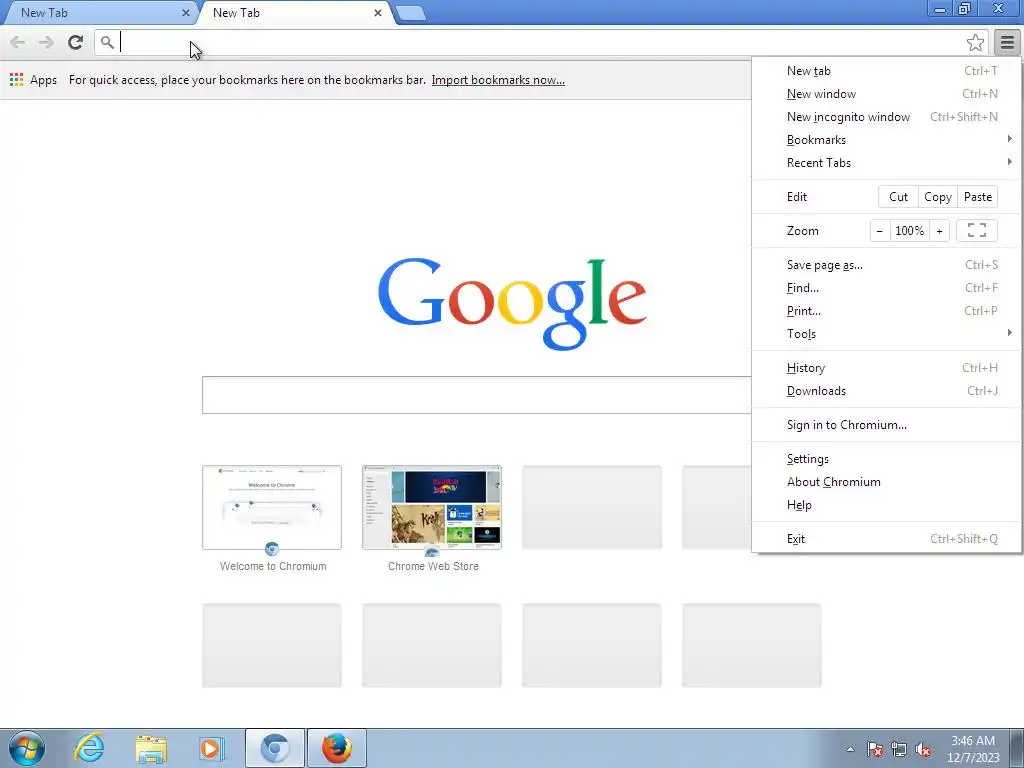Screen dimensions: 1024x768
Task: Focus the address bar
Action: pos(540,42)
